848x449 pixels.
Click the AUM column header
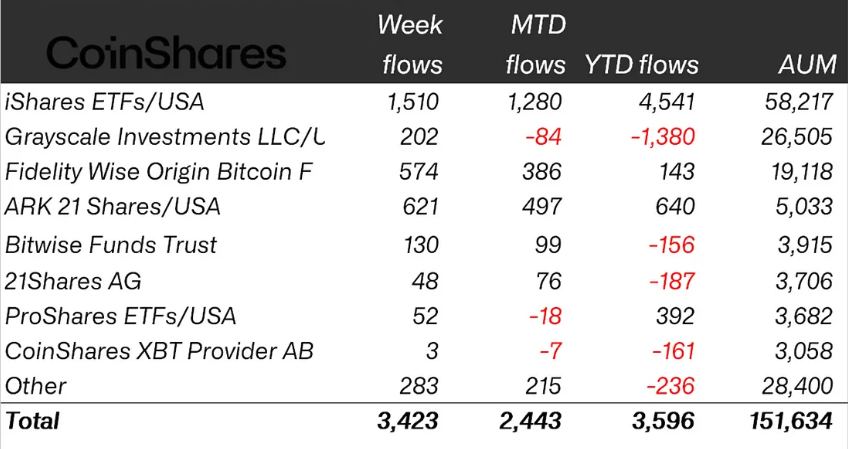click(x=806, y=66)
